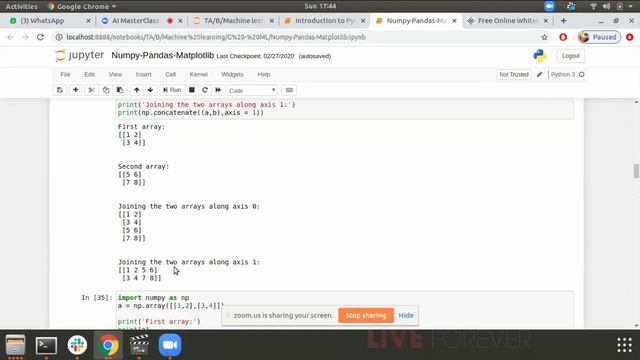Save the notebook with the floppy disk icon
The height and width of the screenshot is (360, 640).
point(60,90)
